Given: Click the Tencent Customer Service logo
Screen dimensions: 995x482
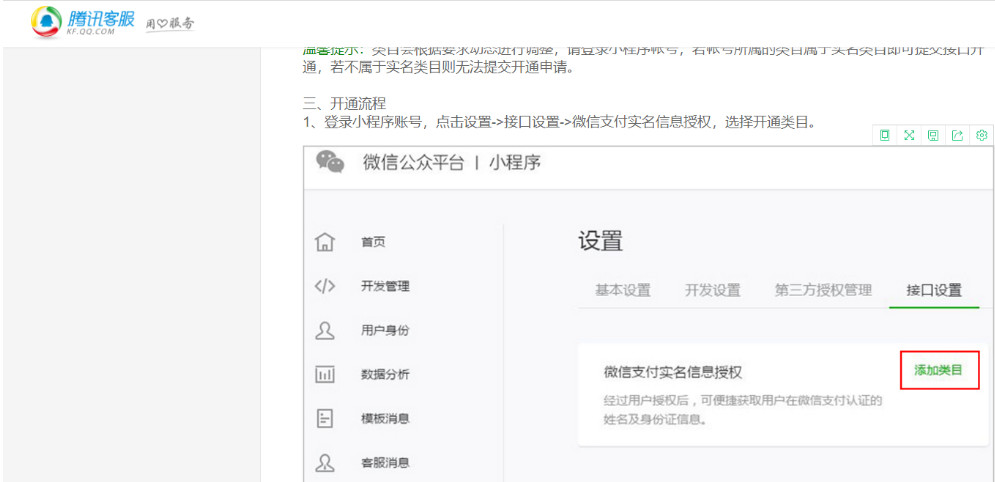Looking at the screenshot, I should point(83,22).
